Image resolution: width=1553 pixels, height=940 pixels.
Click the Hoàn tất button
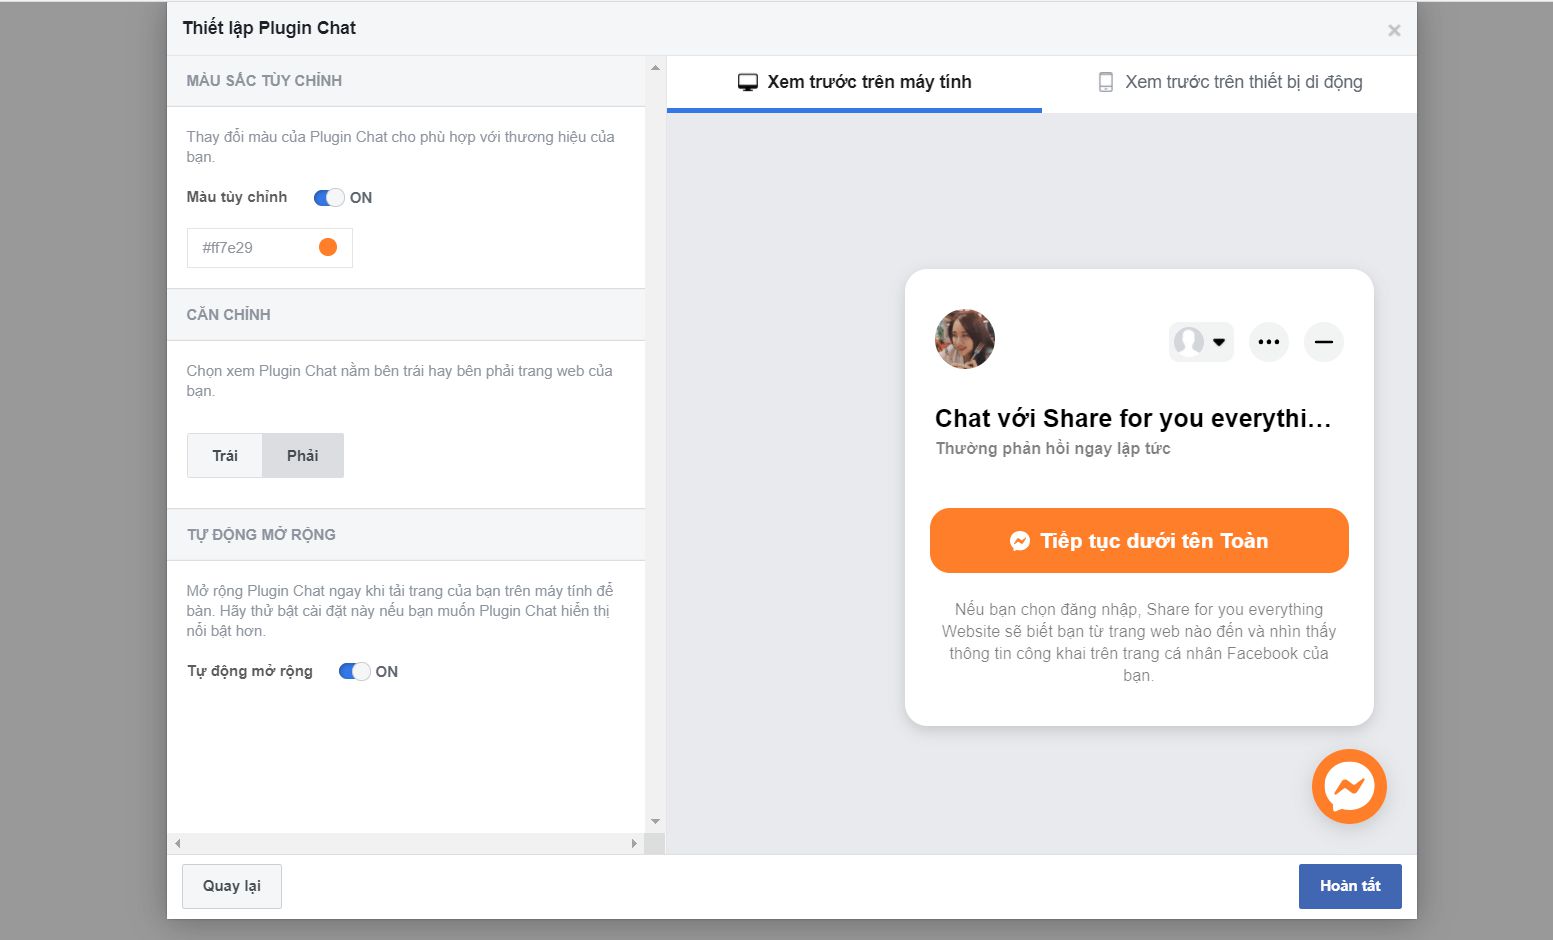1349,886
